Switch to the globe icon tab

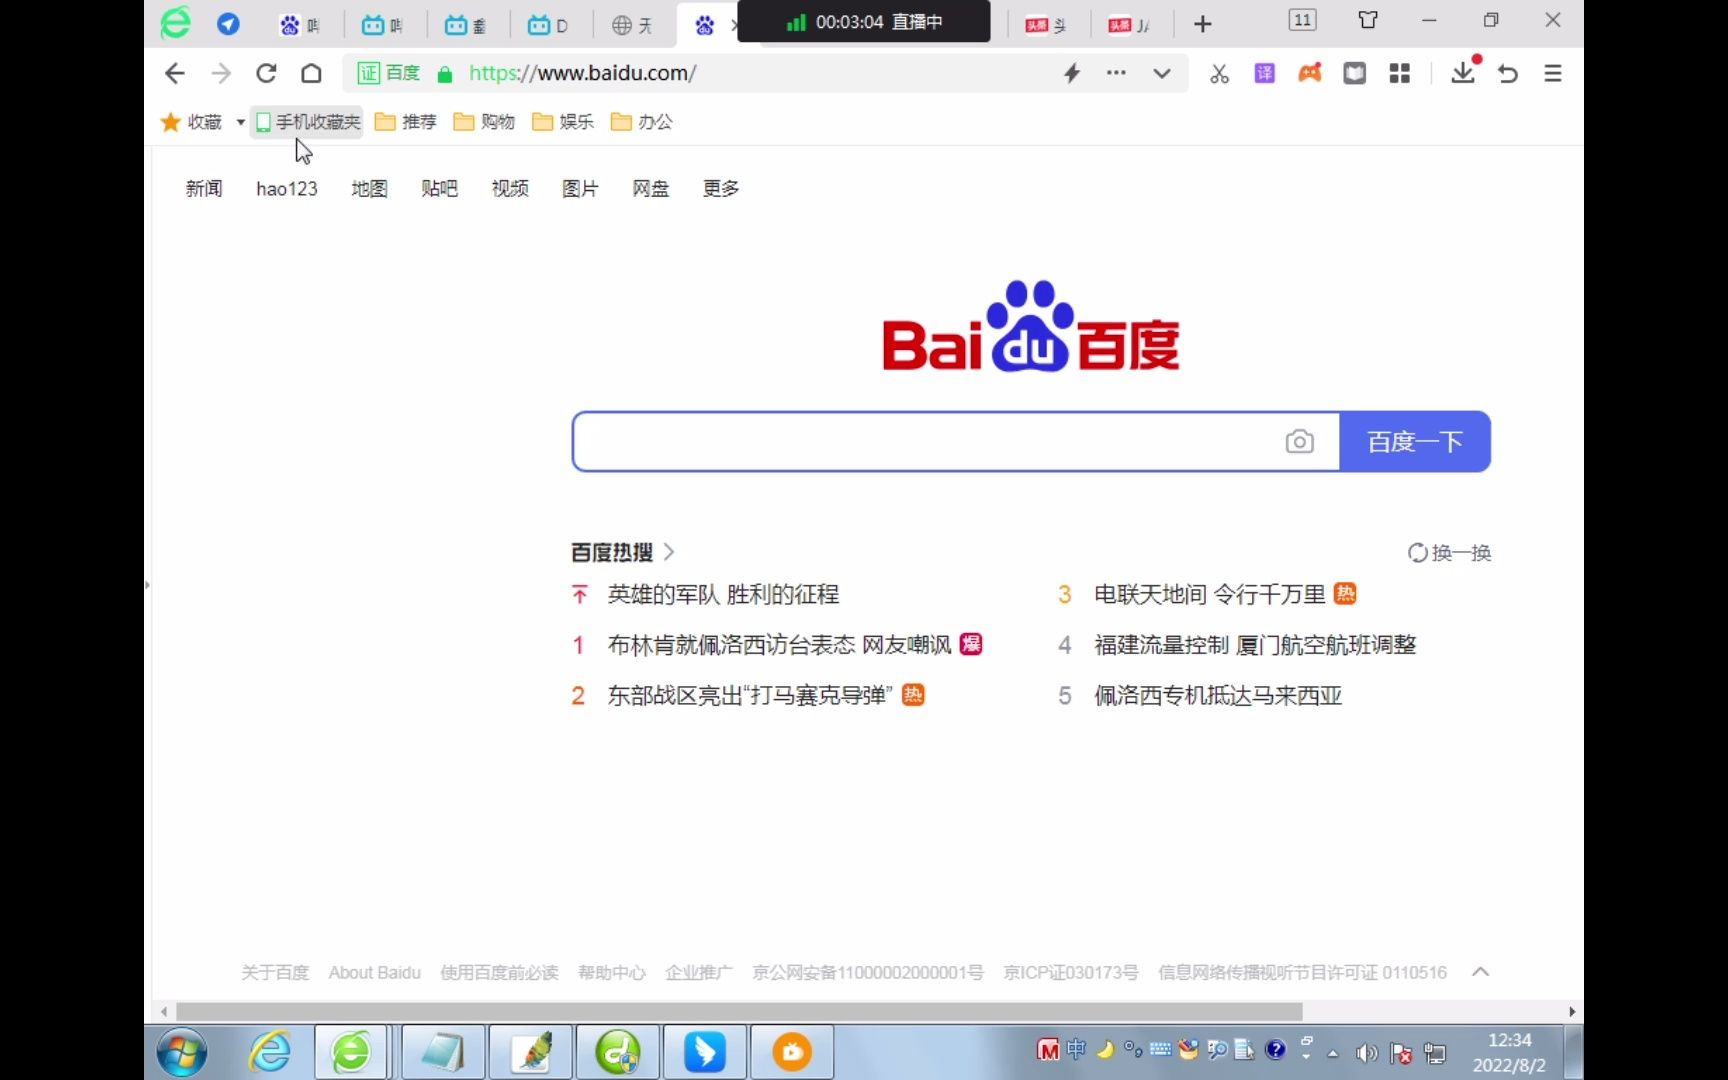point(633,25)
